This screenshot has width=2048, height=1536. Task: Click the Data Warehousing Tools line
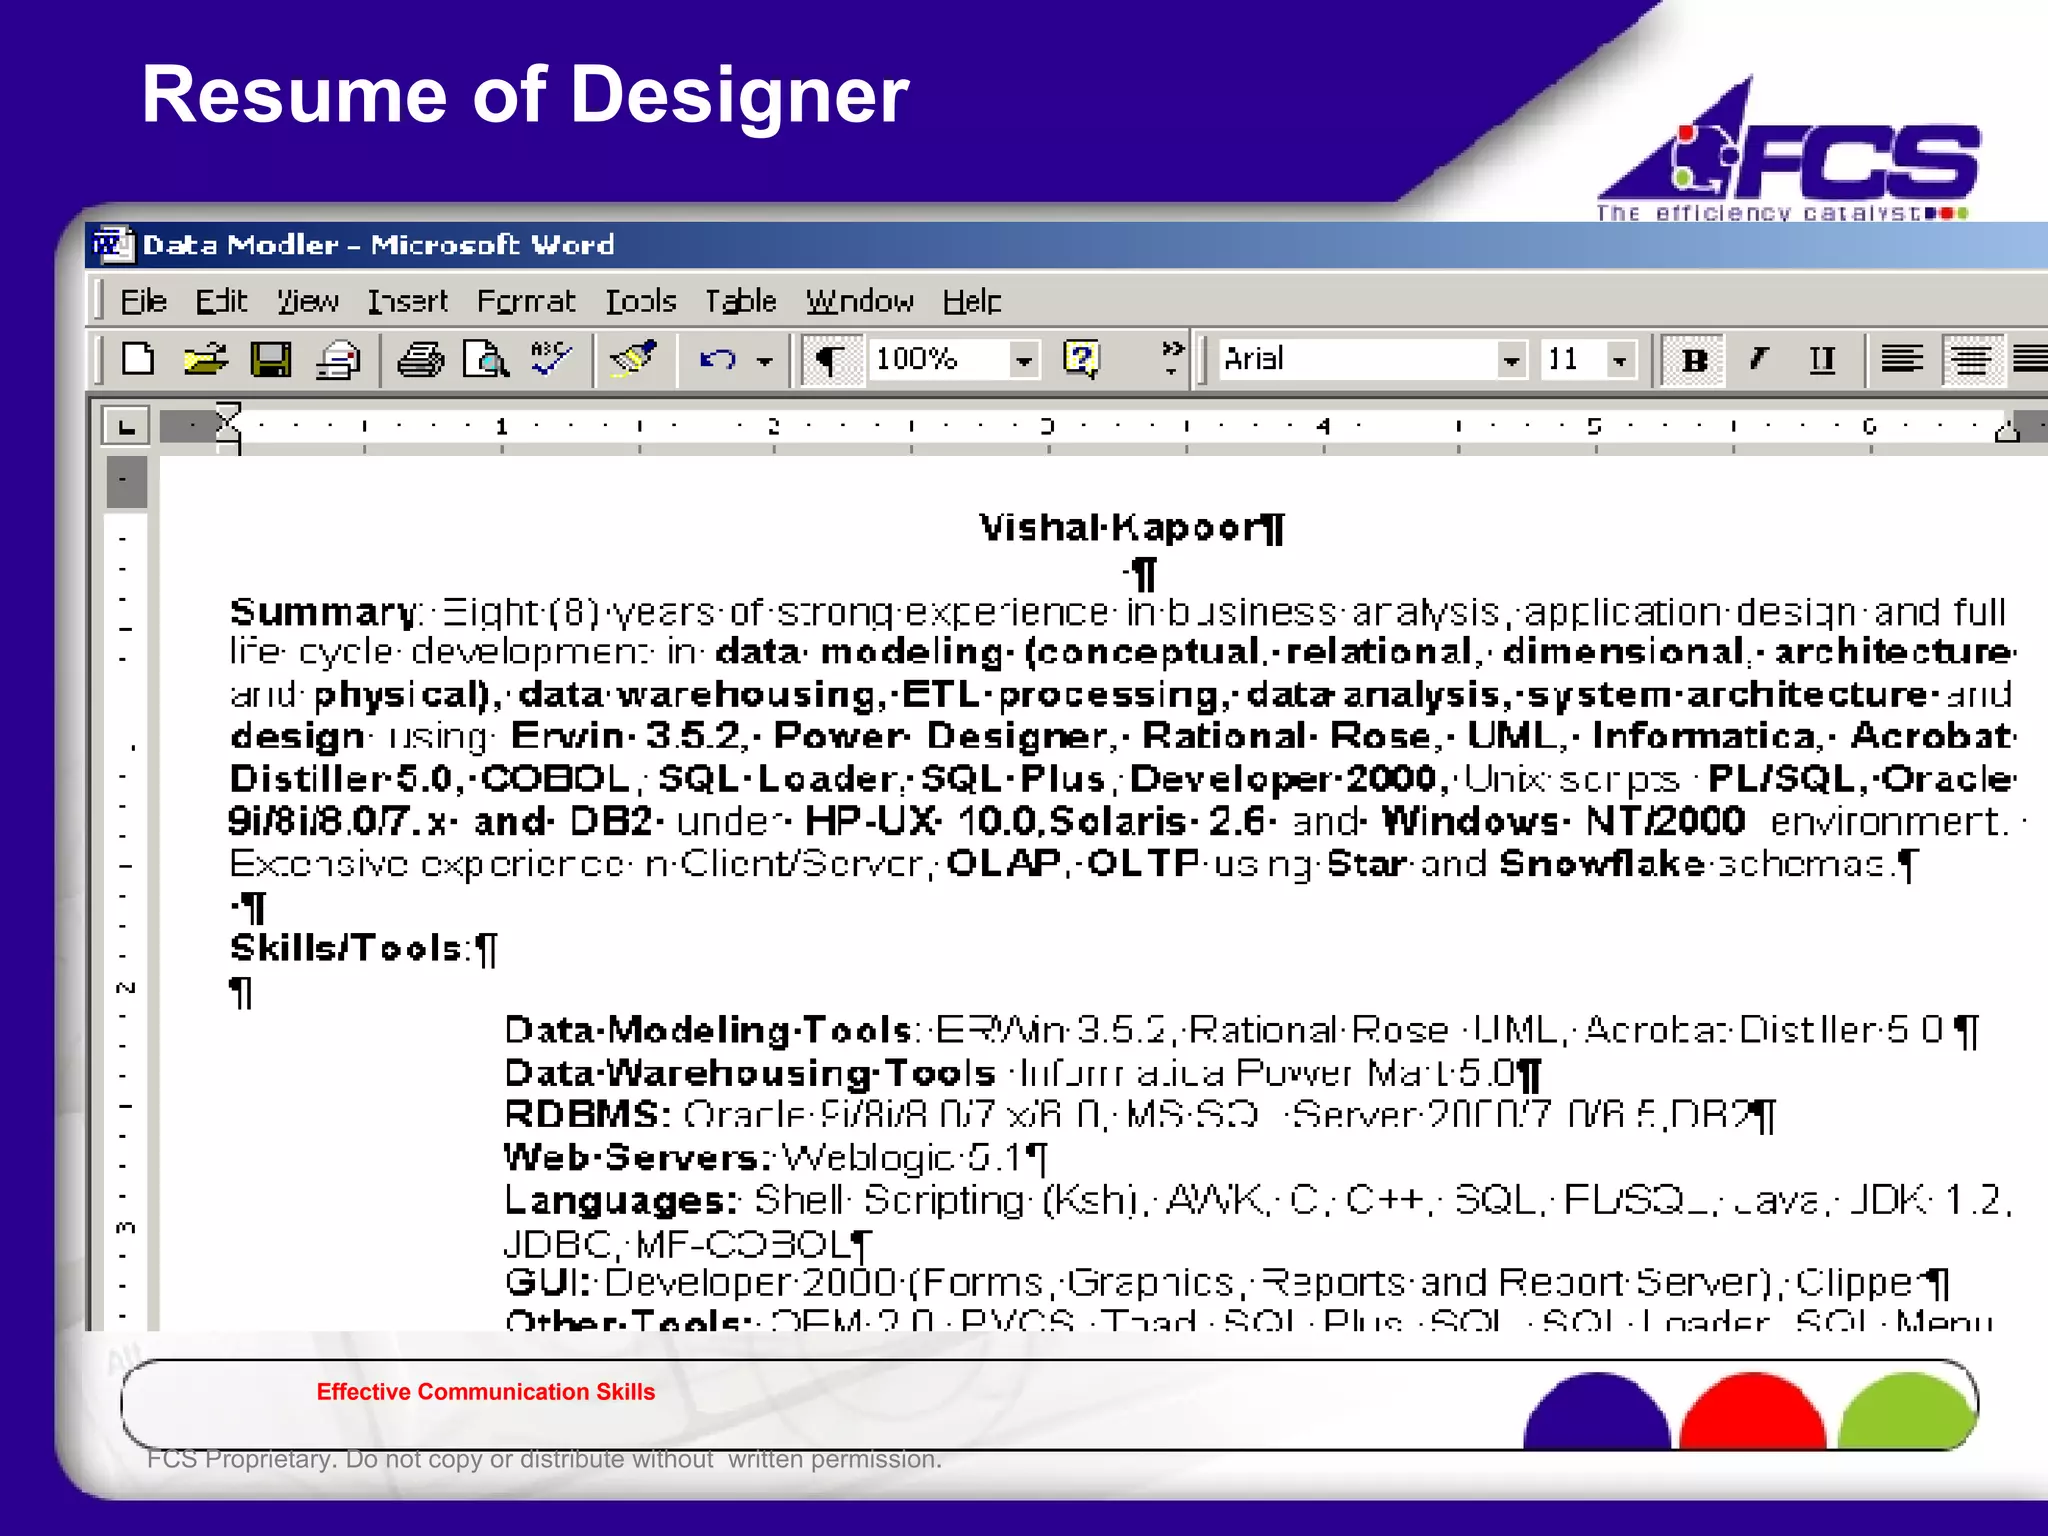click(x=1022, y=1073)
